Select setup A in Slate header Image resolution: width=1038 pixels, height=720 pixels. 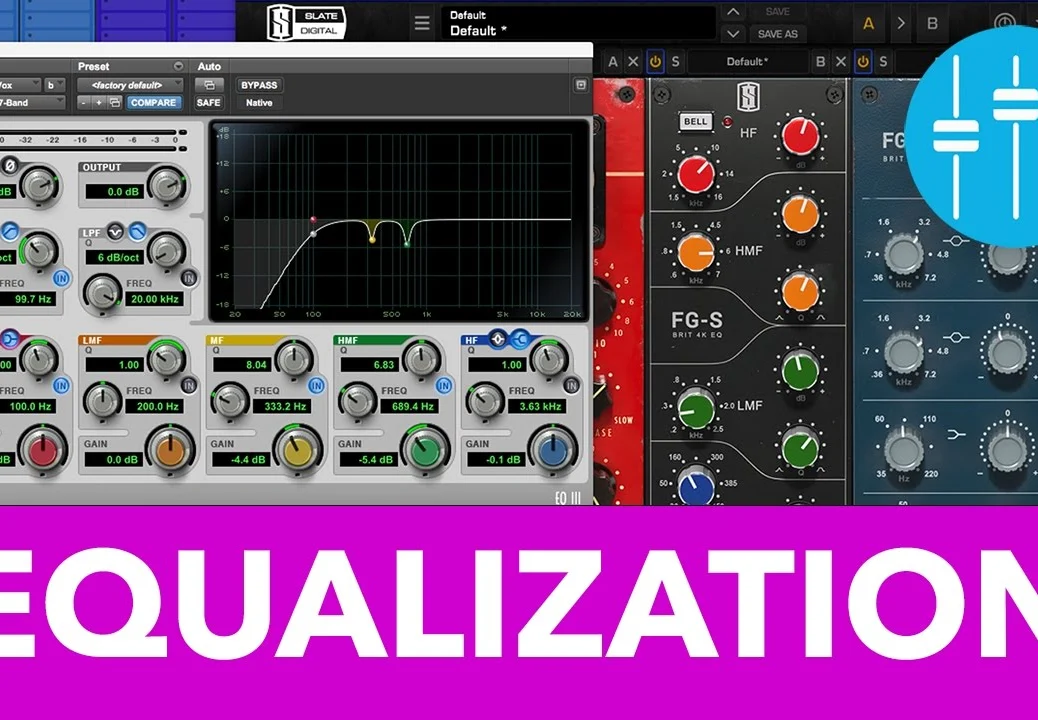click(869, 24)
